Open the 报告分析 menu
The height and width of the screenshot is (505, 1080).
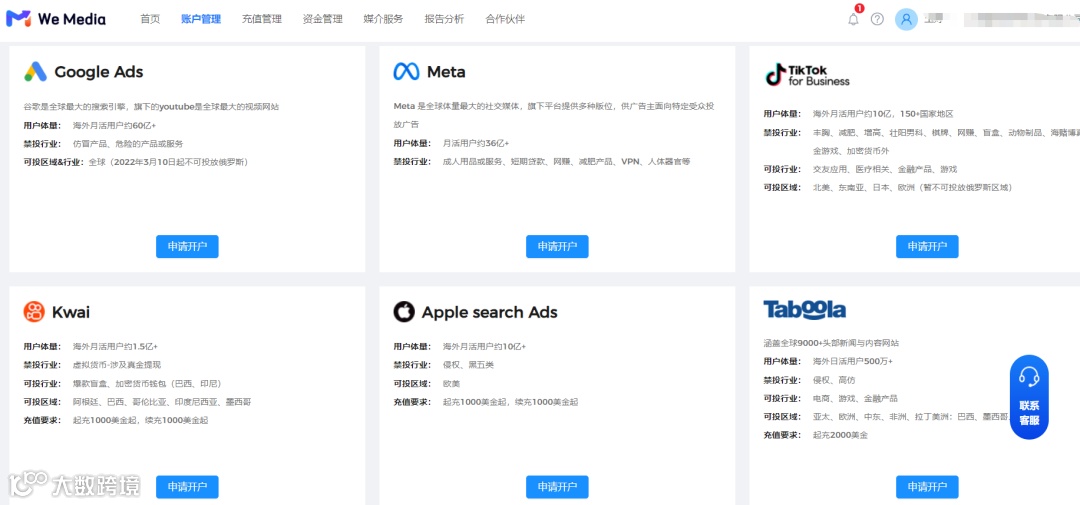pyautogui.click(x=444, y=19)
